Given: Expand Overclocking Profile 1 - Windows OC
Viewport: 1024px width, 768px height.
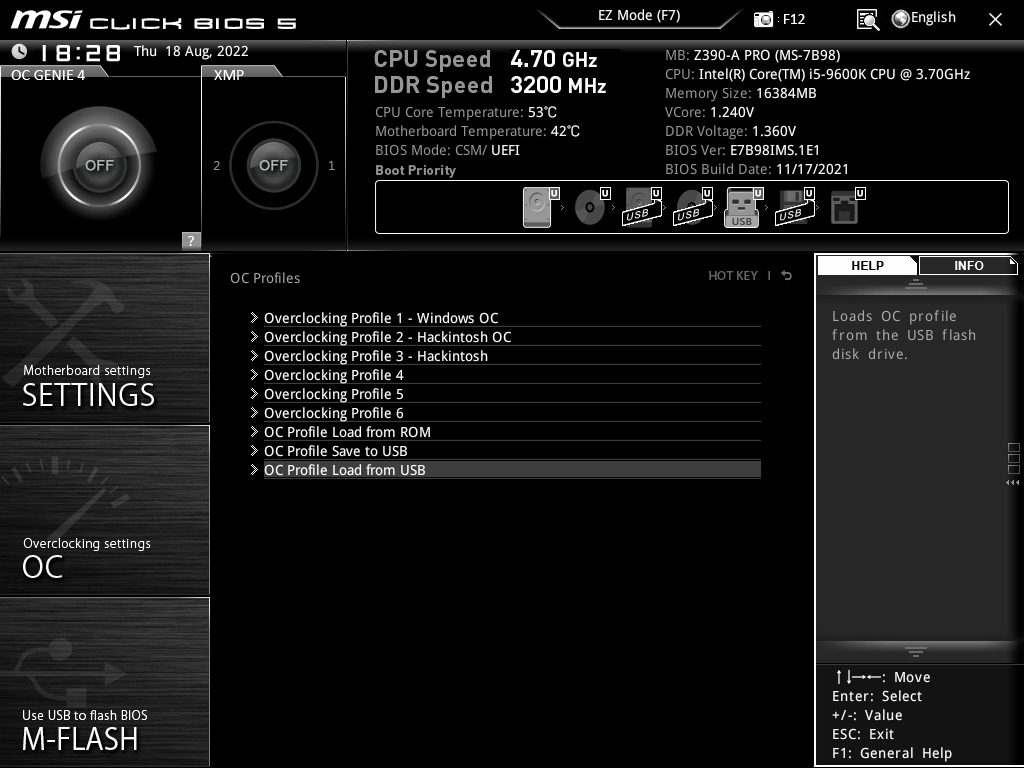Looking at the screenshot, I should tap(505, 318).
